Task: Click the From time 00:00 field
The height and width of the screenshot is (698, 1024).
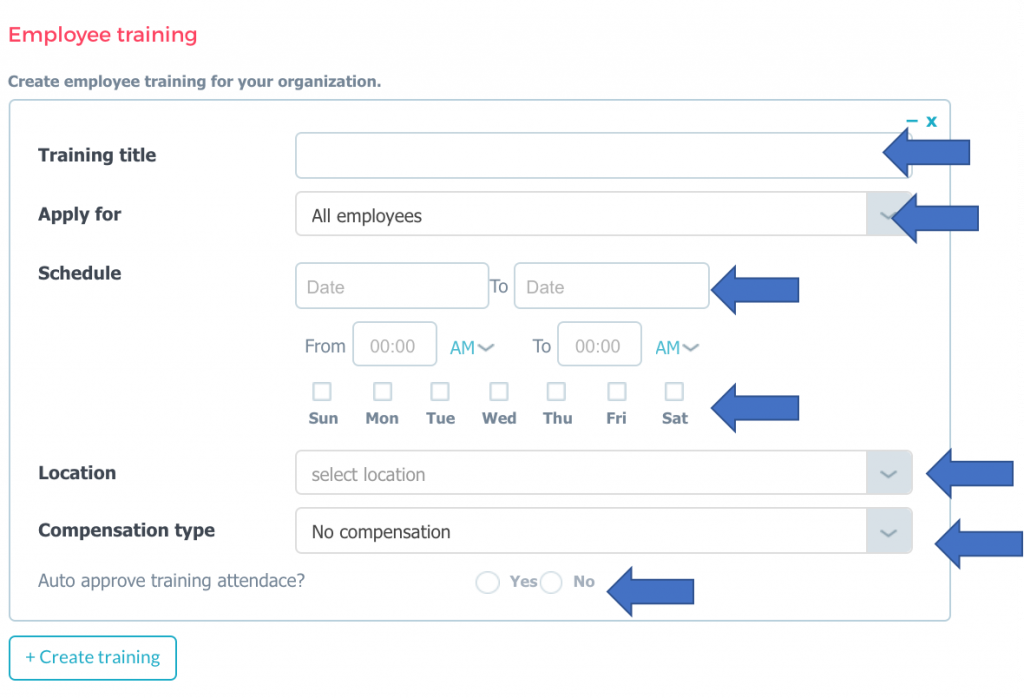Action: pos(395,345)
